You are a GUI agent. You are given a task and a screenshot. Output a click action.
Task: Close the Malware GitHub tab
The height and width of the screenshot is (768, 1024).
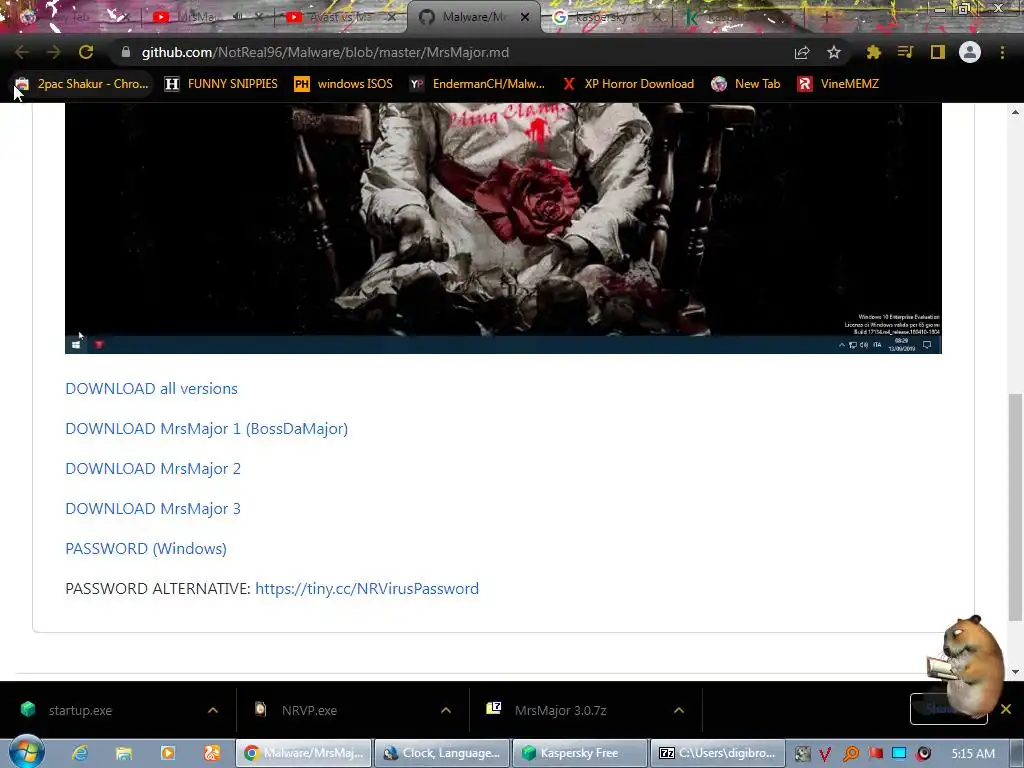pos(525,17)
